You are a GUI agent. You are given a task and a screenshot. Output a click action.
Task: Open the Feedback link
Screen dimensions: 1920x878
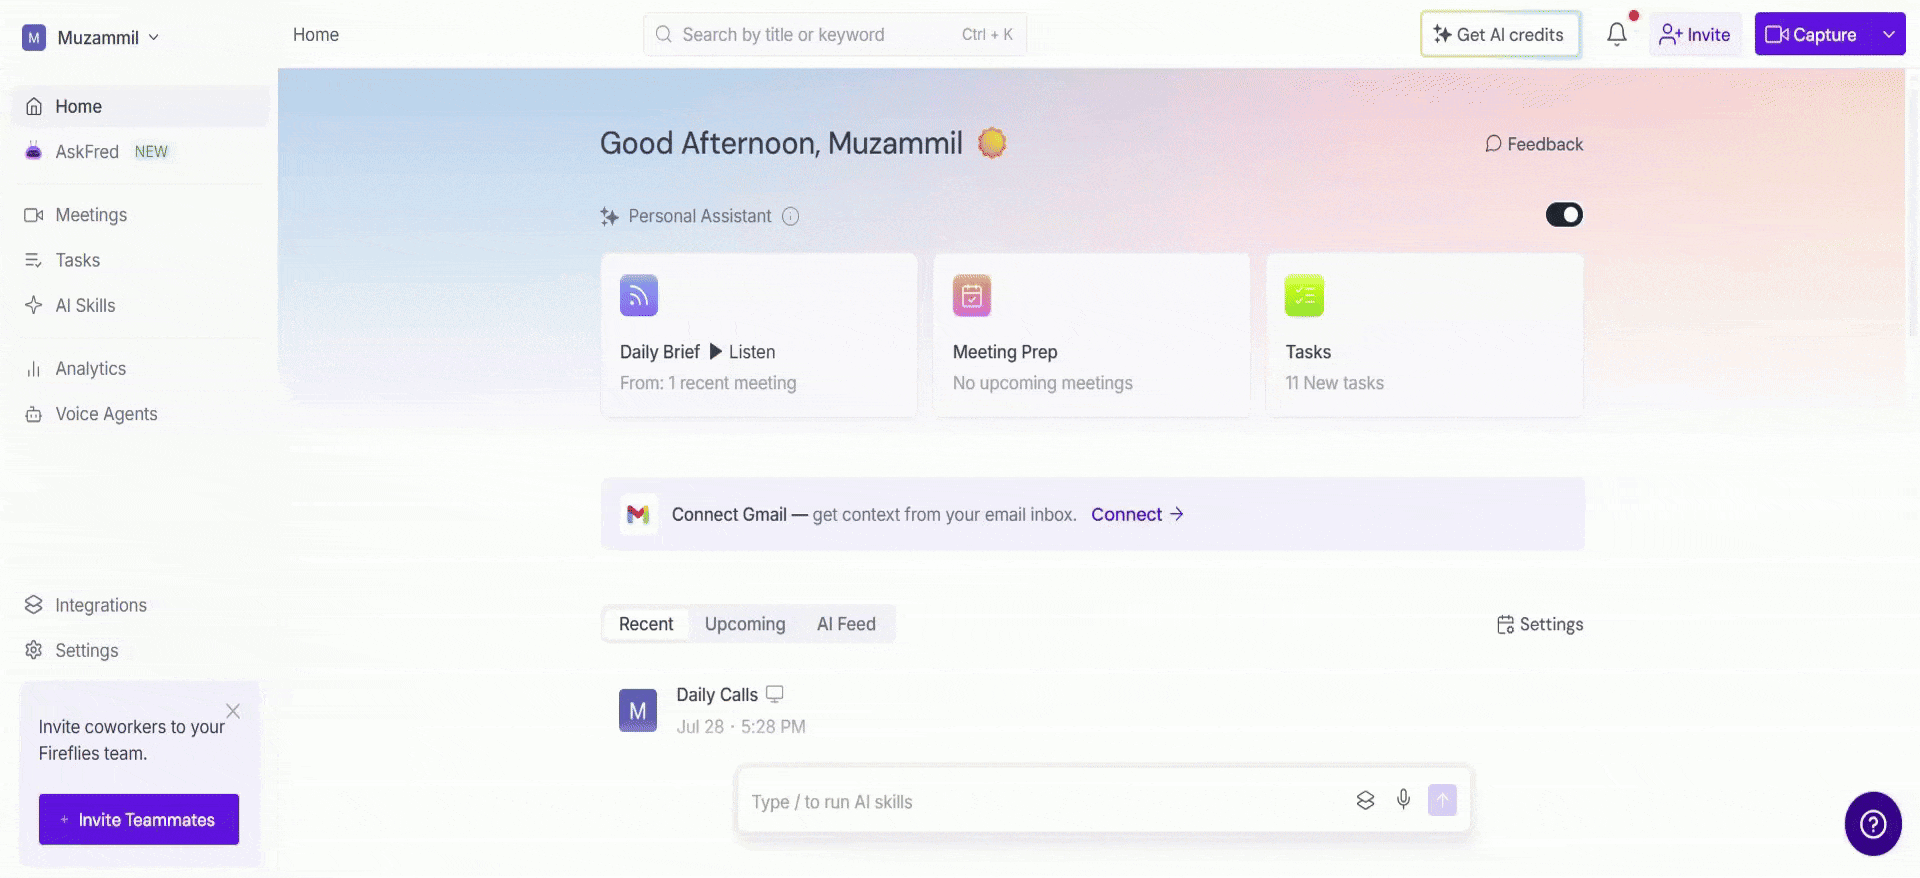1534,144
